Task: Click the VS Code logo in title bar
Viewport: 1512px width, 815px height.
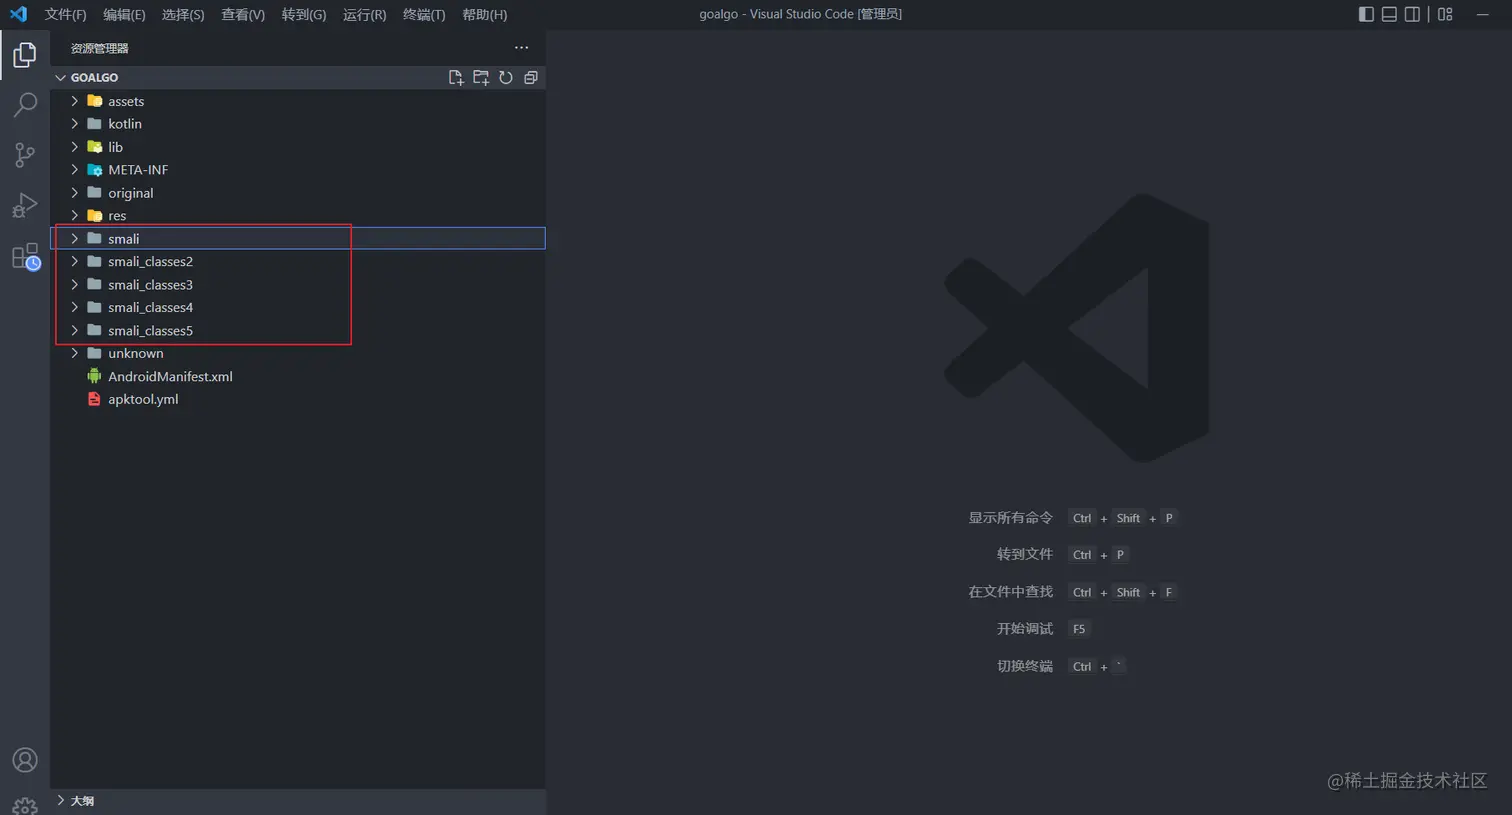Action: click(x=18, y=14)
